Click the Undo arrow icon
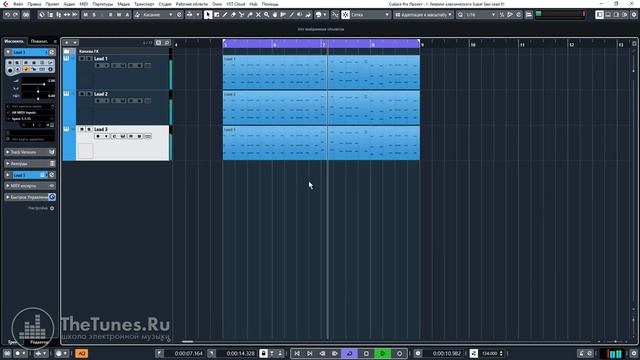This screenshot has height=360, width=640. tap(7, 15)
